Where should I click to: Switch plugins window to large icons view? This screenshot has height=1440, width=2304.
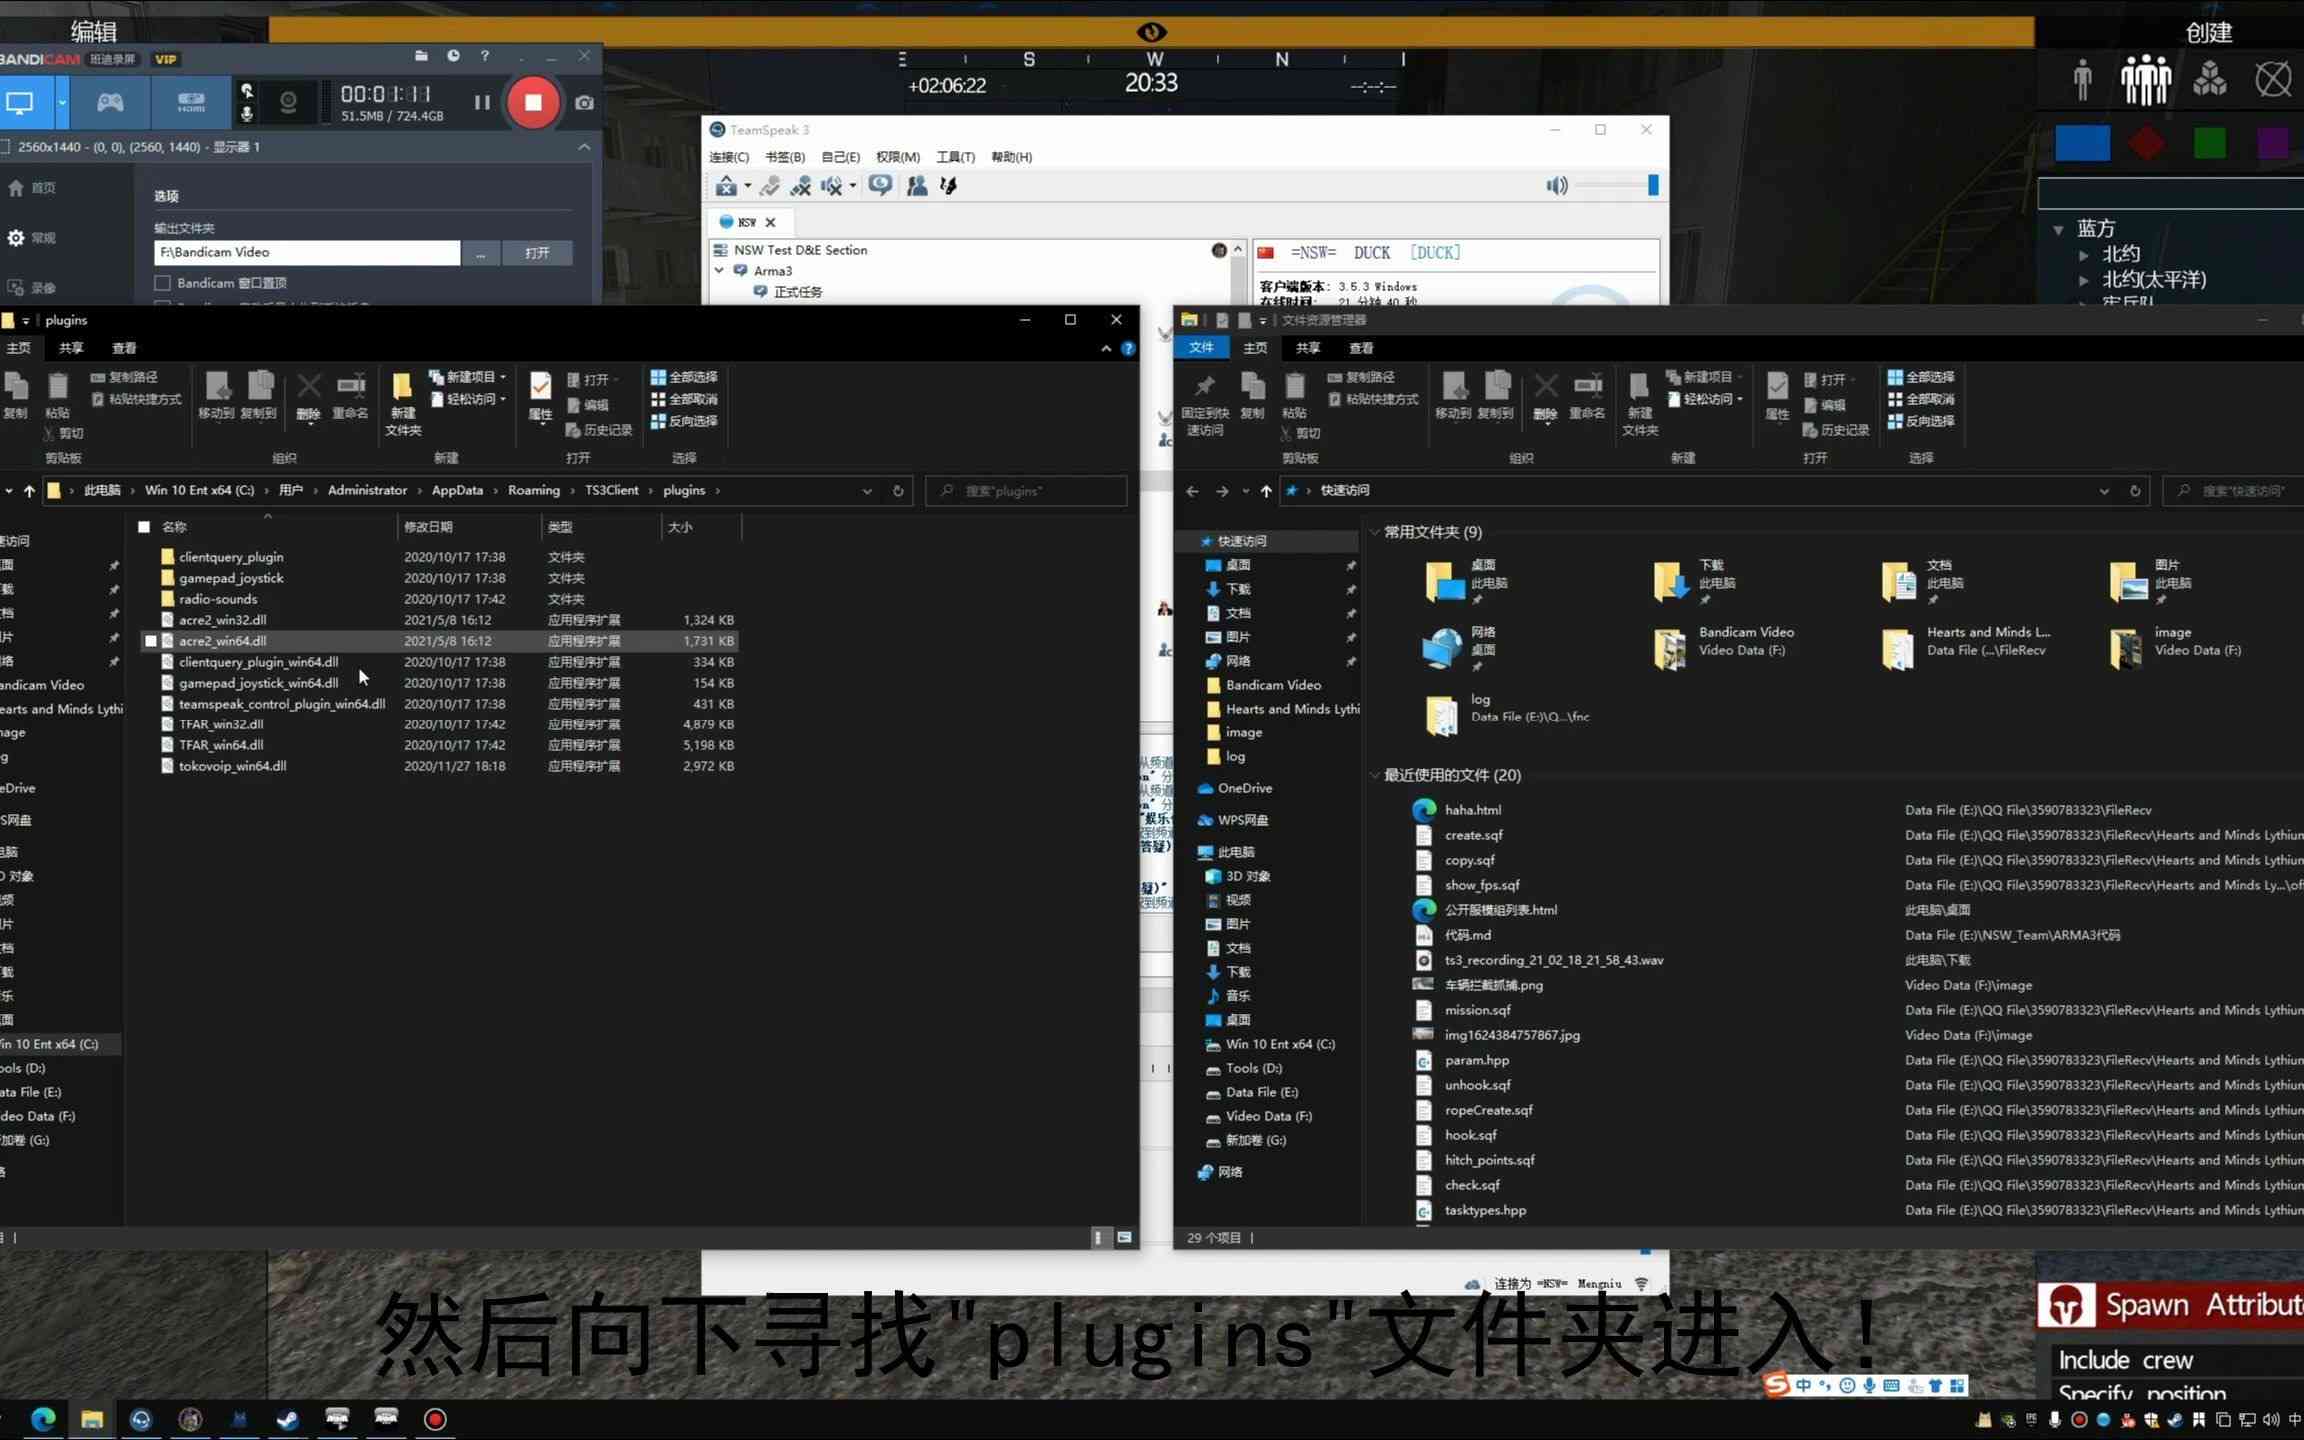click(x=1124, y=1238)
